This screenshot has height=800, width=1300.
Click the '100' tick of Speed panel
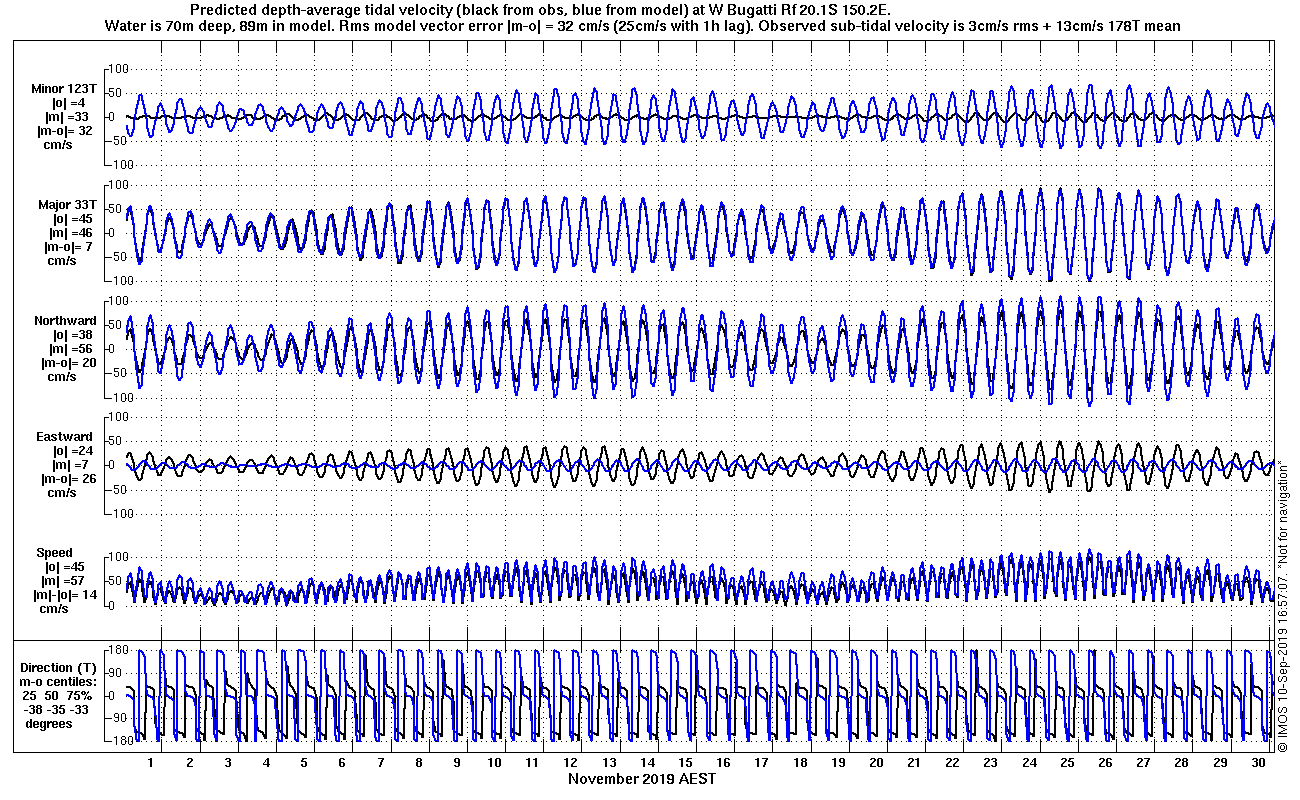coord(119,557)
